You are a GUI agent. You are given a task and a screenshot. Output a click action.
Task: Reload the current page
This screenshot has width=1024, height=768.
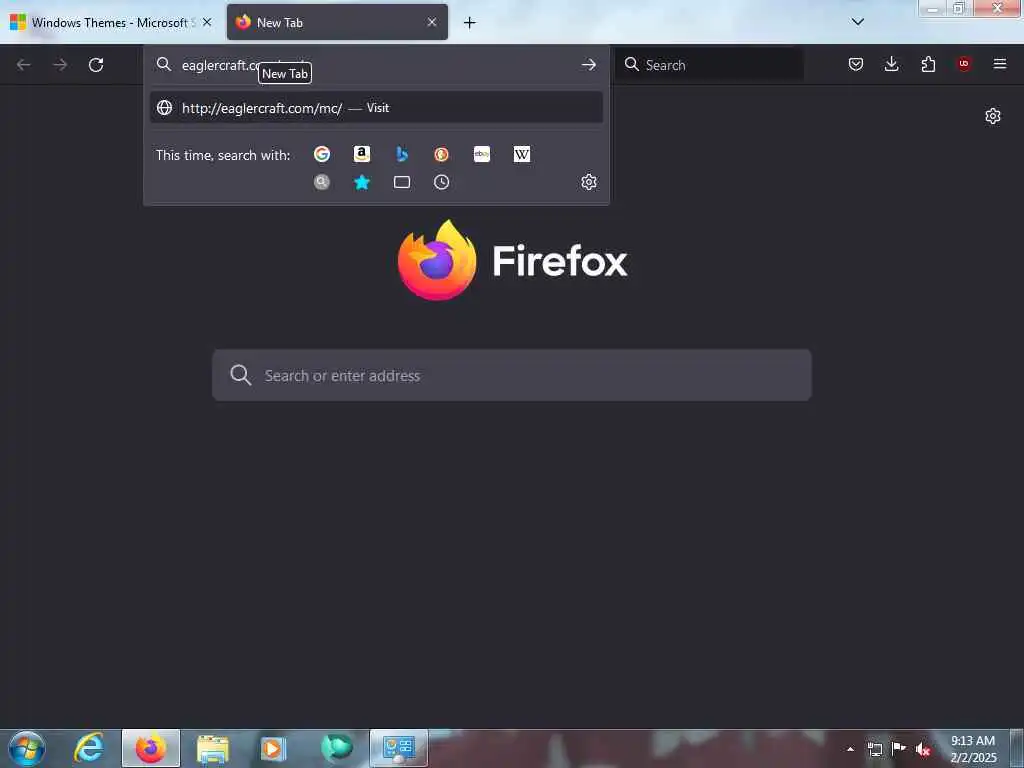96,65
